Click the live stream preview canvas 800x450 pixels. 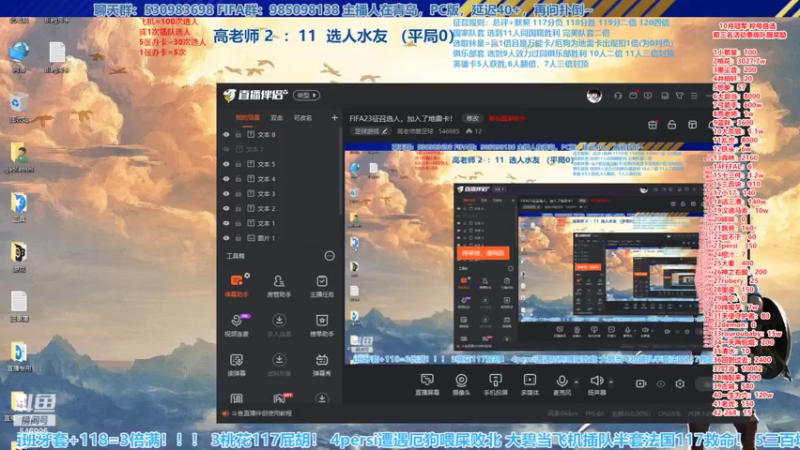[x=528, y=254]
